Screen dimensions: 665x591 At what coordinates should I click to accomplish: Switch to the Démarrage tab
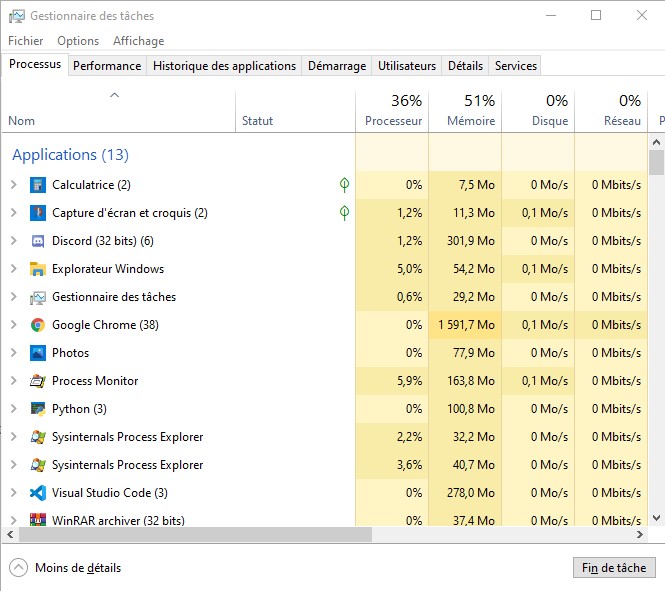point(337,66)
